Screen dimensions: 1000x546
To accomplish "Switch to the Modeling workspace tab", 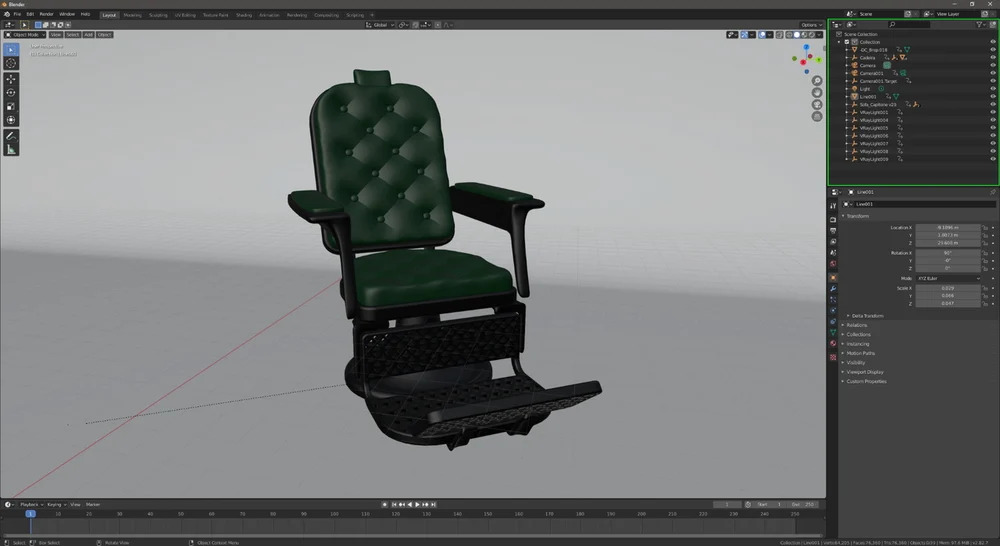I will (x=133, y=15).
